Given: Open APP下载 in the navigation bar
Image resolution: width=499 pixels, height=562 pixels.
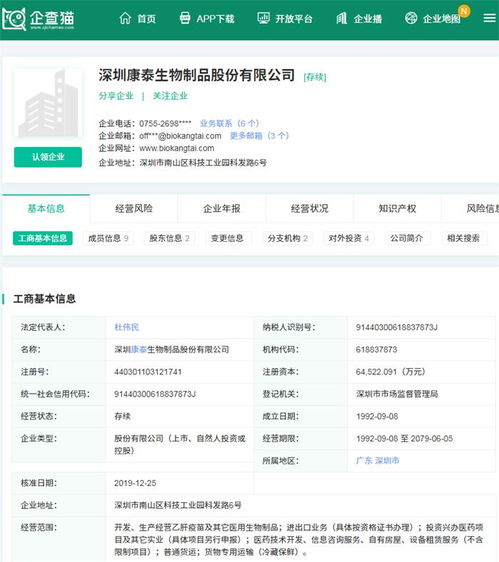Looking at the screenshot, I should click(x=215, y=19).
